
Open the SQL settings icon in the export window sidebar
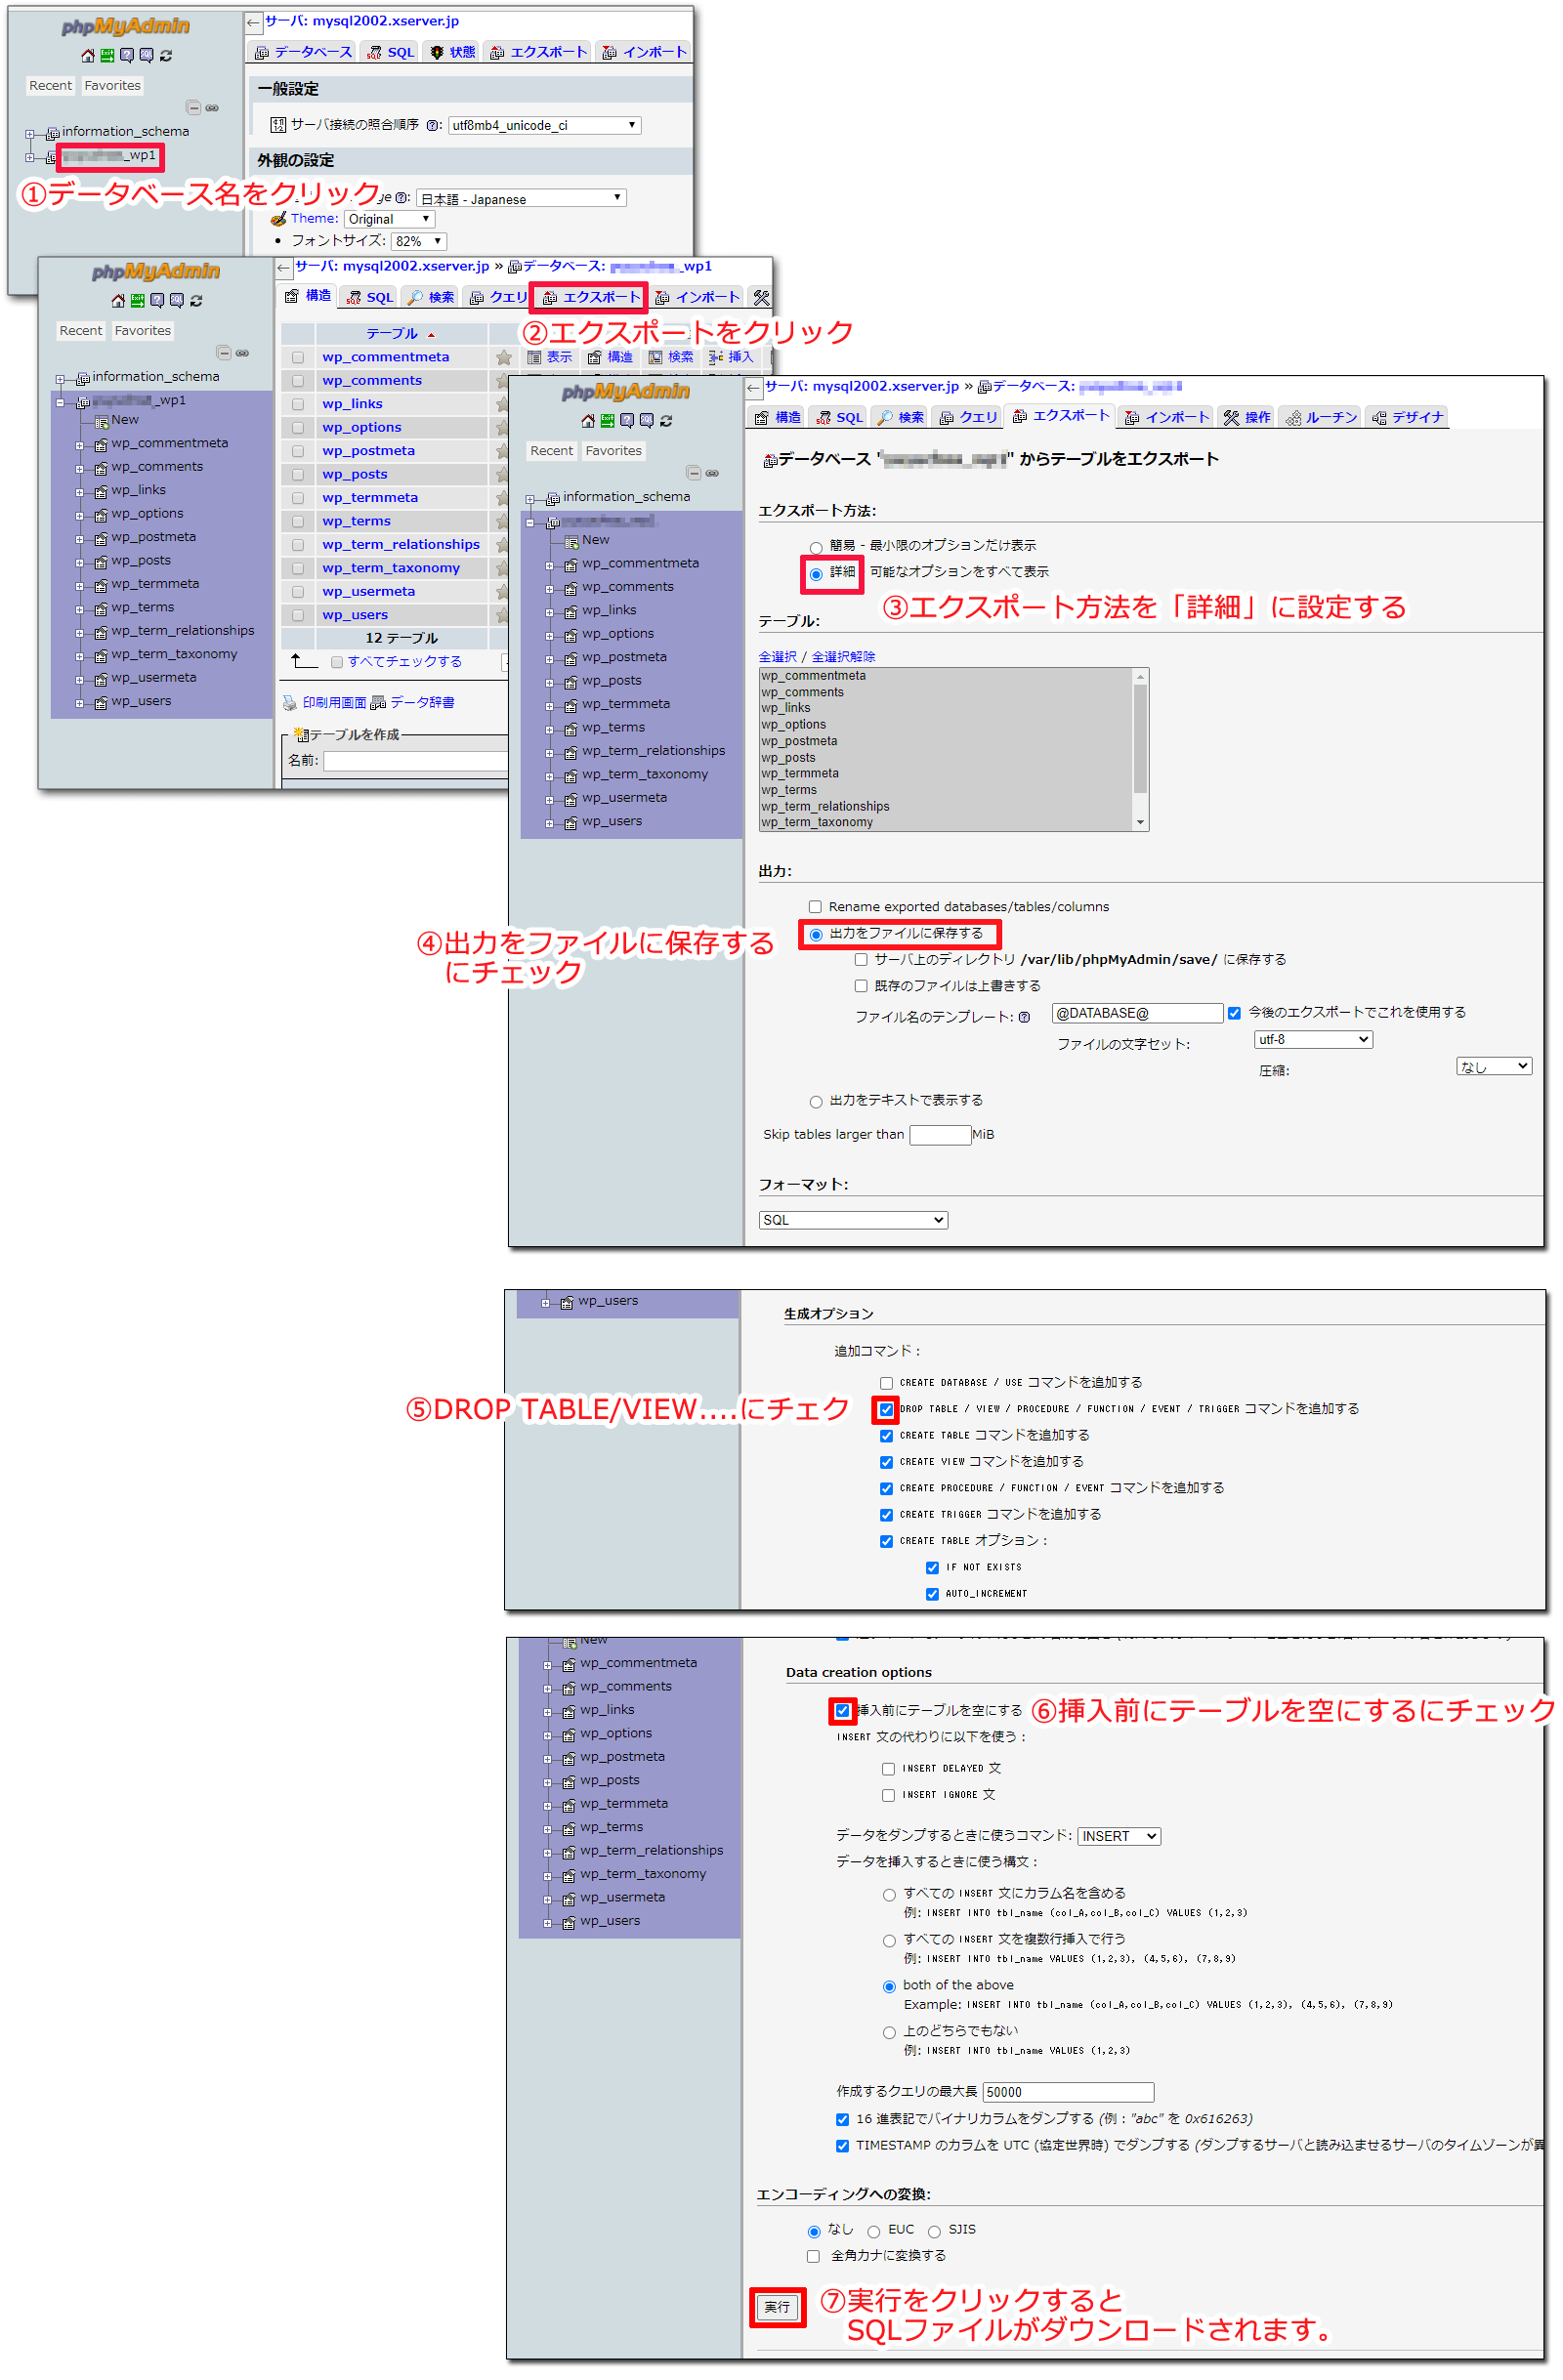[647, 421]
